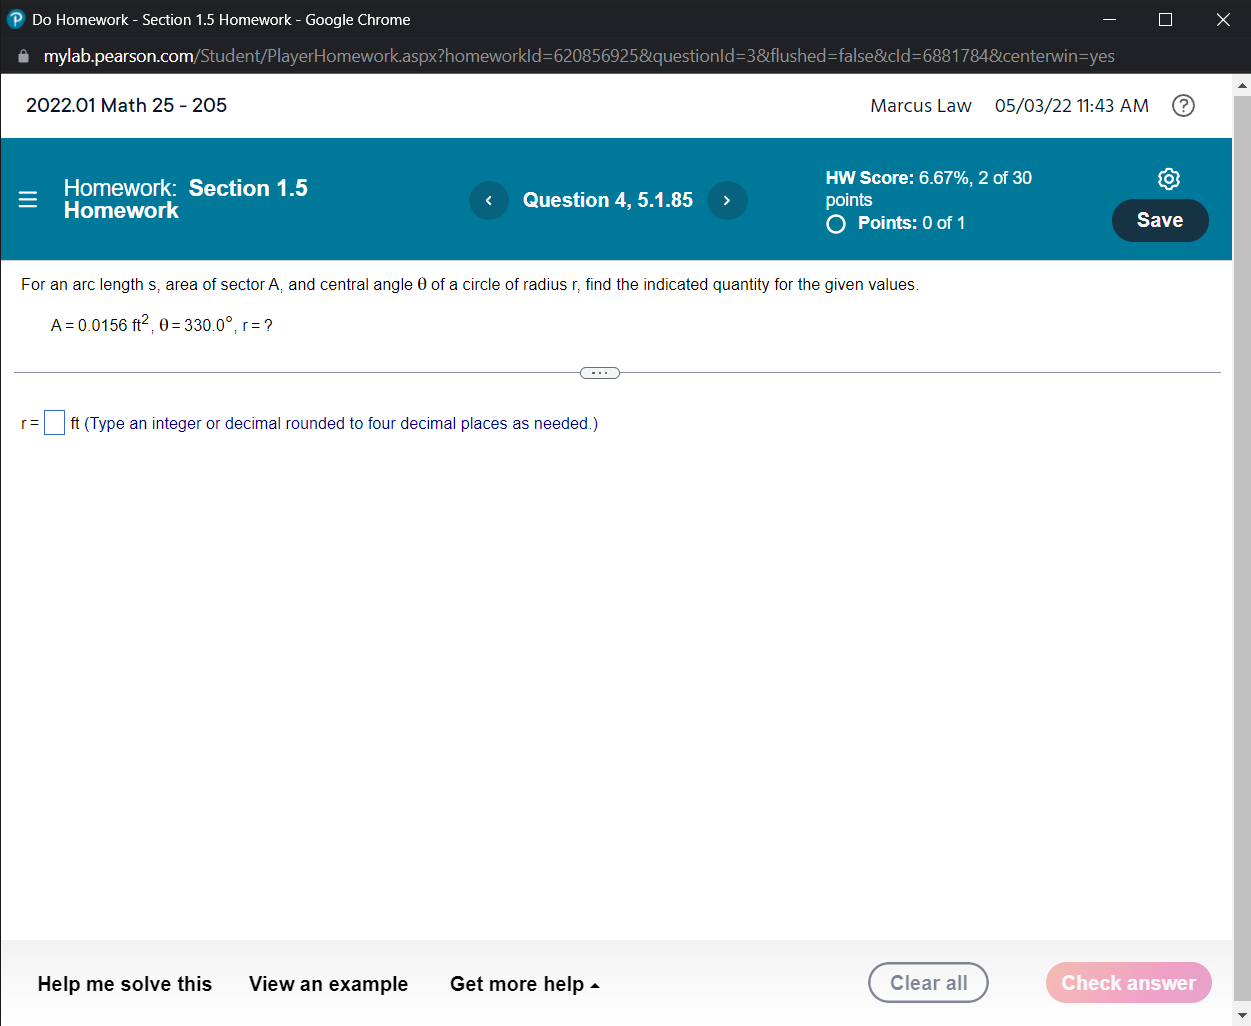Click the Pearson favicon in title bar
This screenshot has width=1251, height=1026.
[15, 19]
